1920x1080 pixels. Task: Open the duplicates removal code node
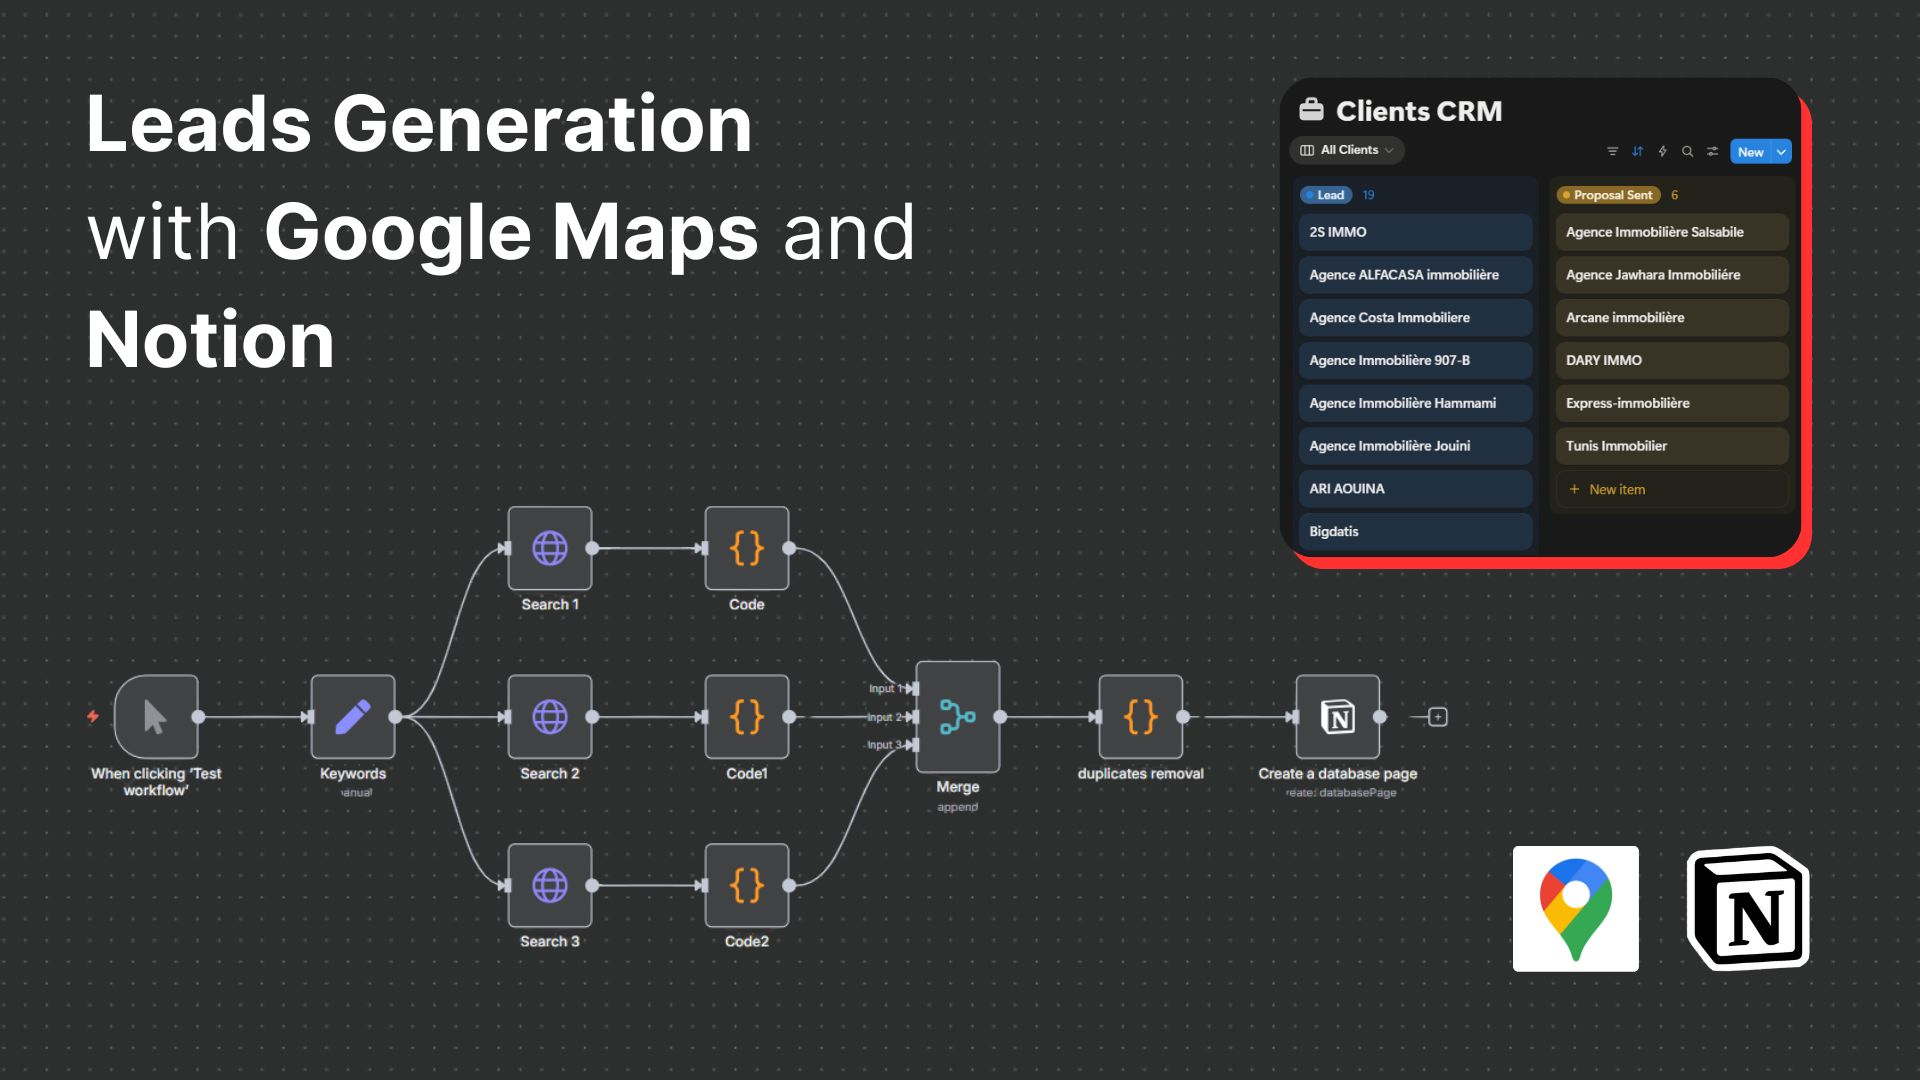pyautogui.click(x=1140, y=717)
